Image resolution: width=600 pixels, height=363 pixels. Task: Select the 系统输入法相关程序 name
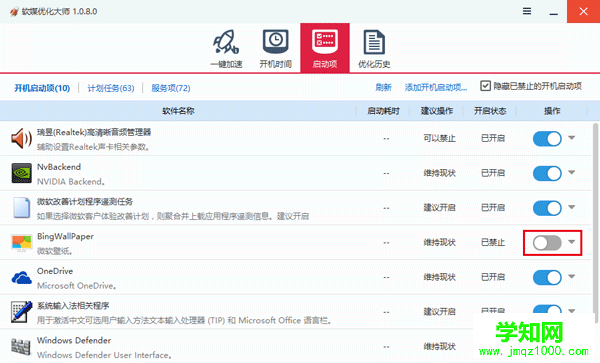73,306
